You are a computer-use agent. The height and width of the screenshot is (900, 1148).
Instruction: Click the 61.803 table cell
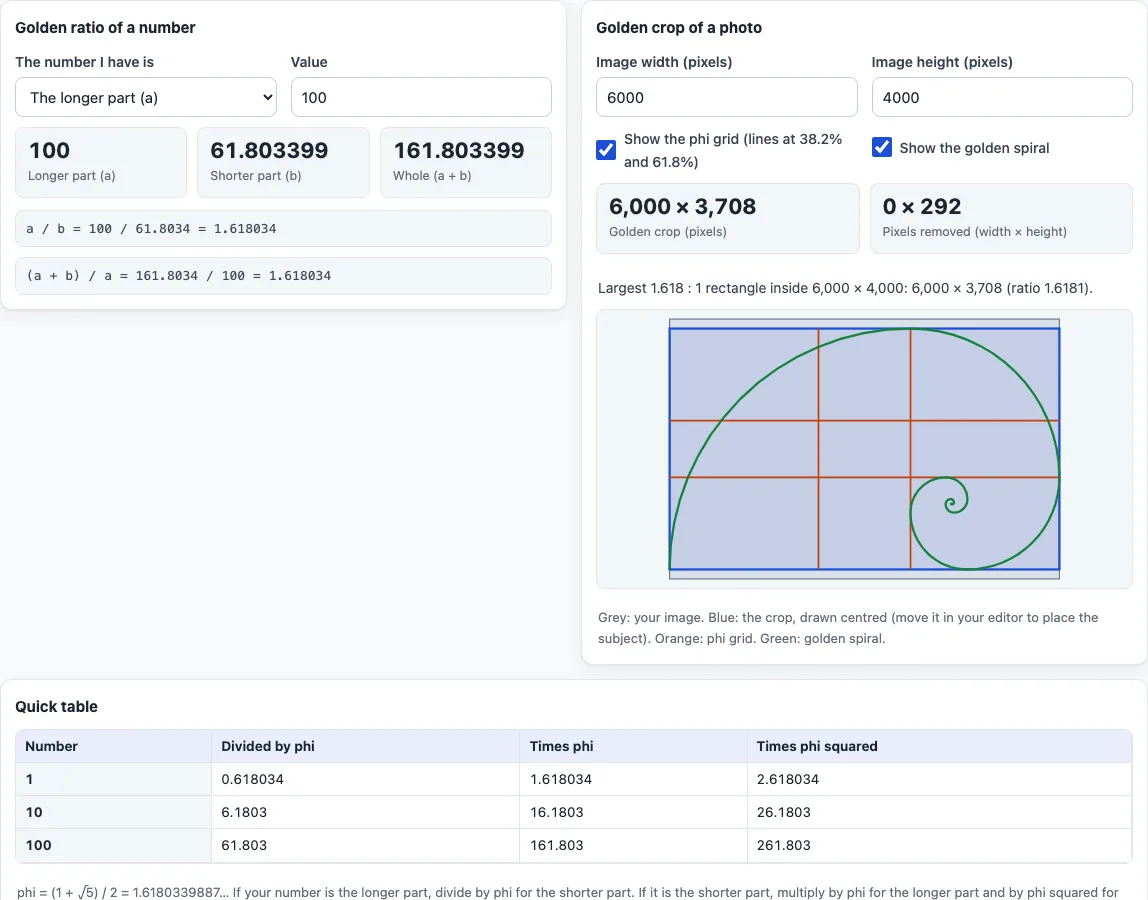point(365,845)
